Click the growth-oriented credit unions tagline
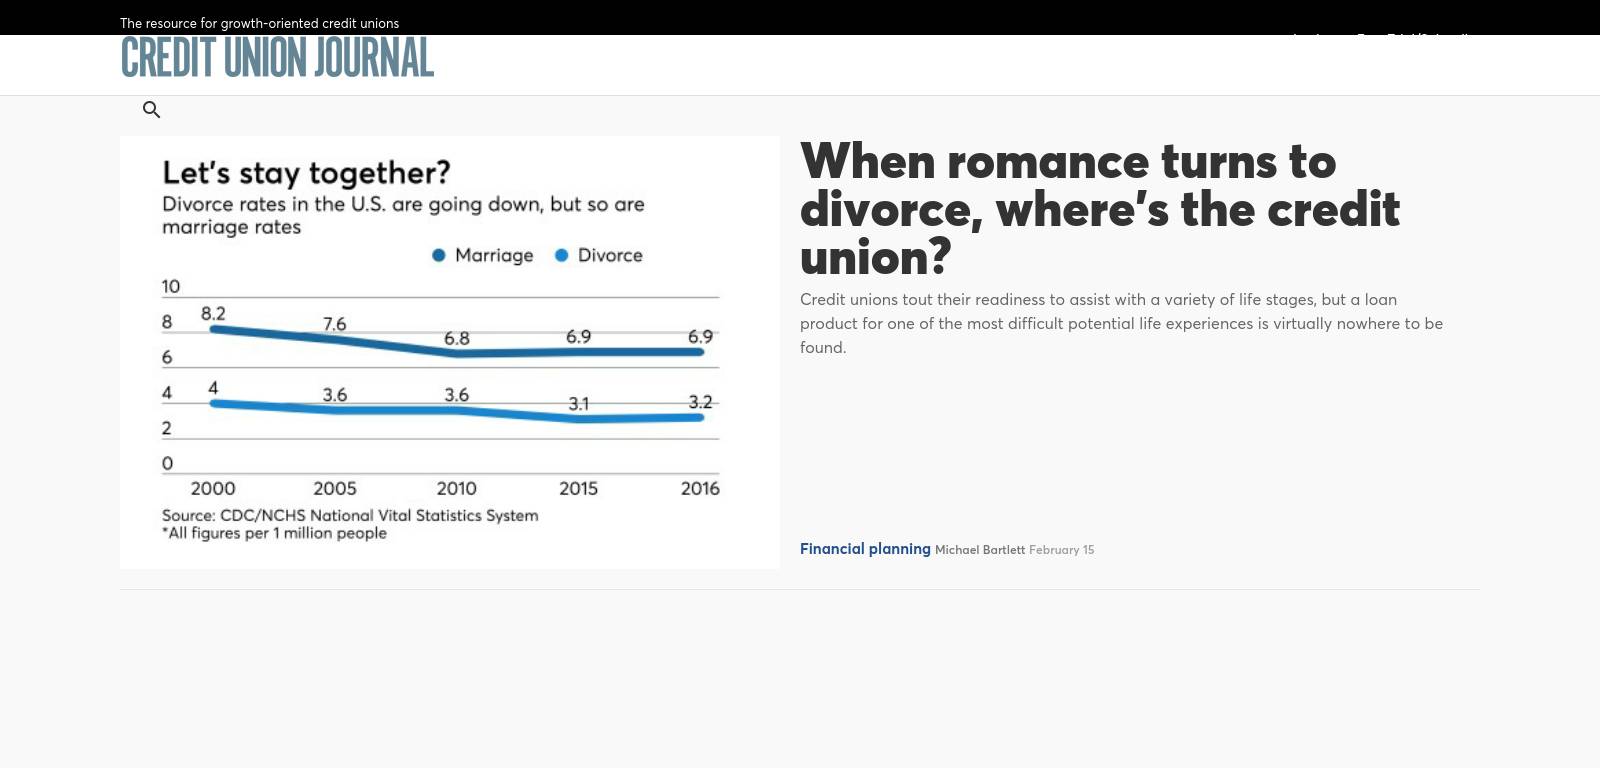Viewport: 1600px width, 768px height. 259,23
